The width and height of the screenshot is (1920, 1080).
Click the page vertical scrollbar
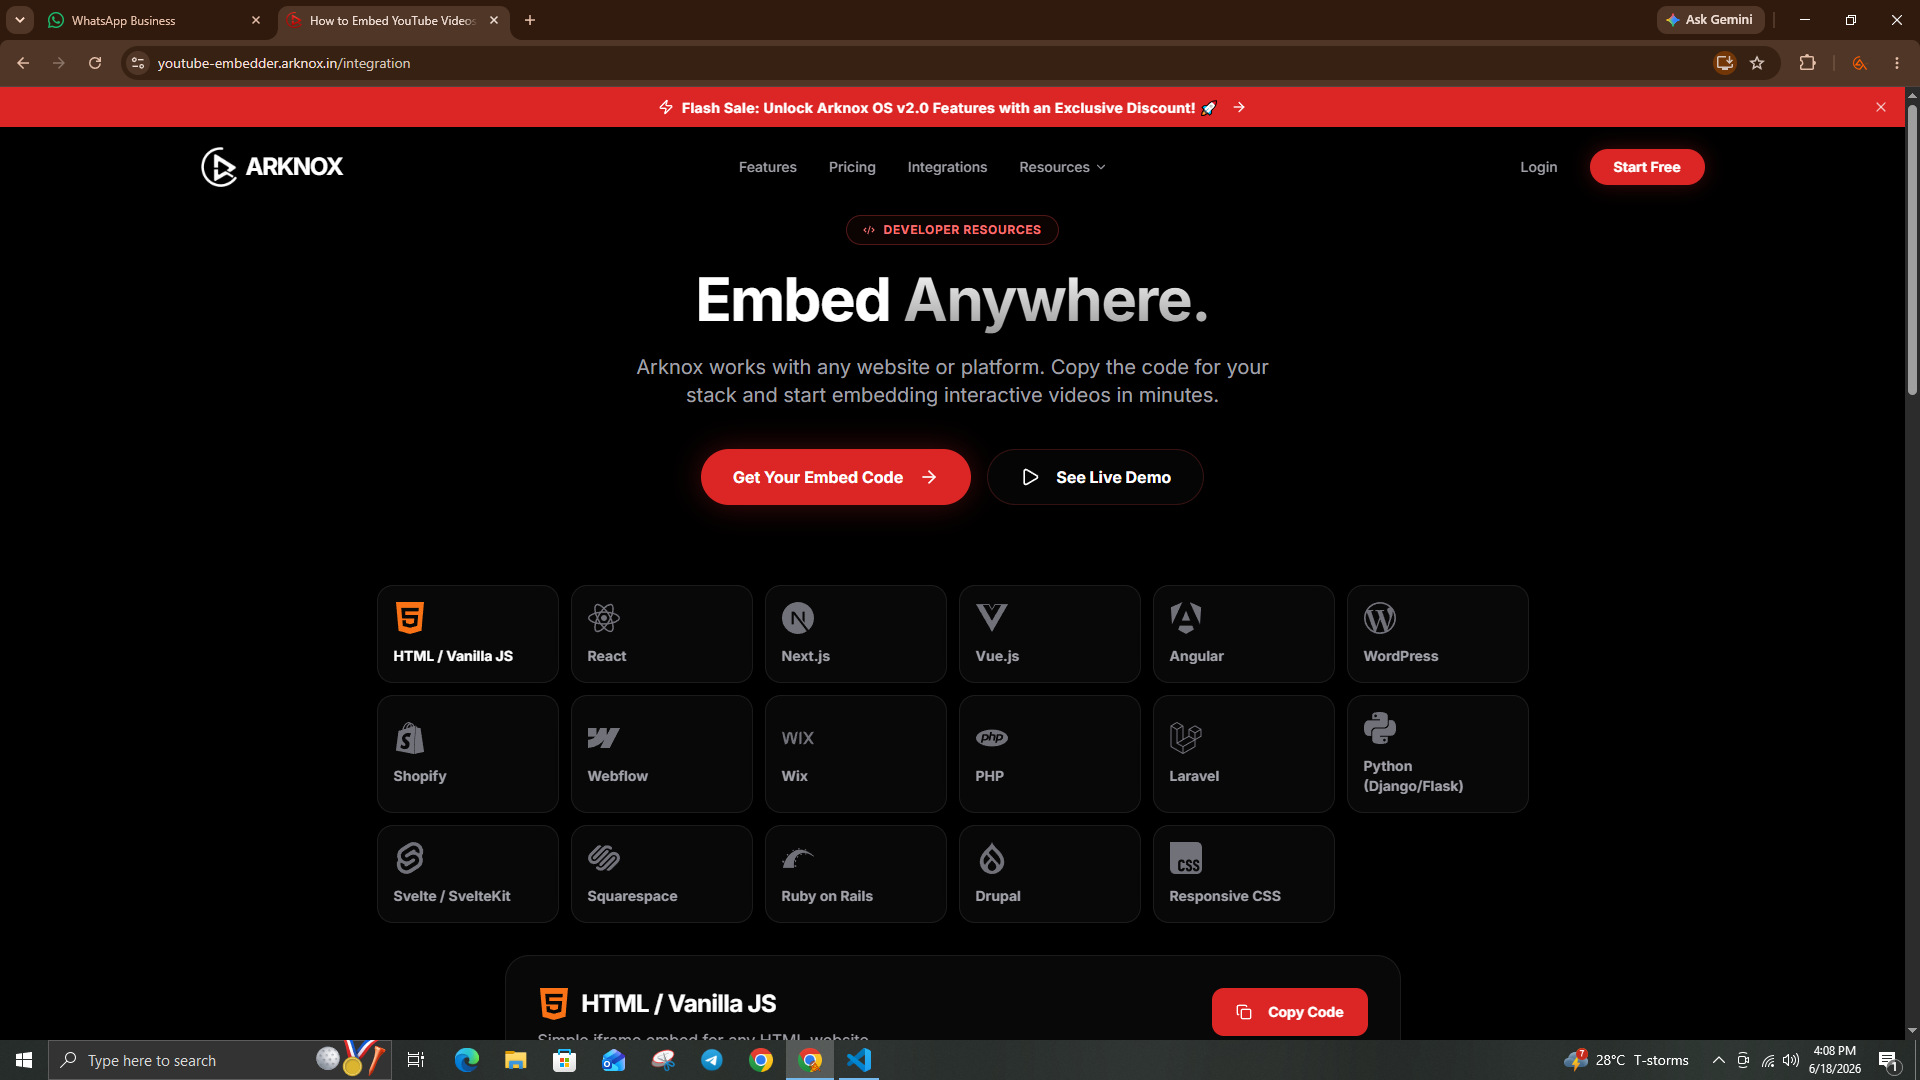[1912, 250]
